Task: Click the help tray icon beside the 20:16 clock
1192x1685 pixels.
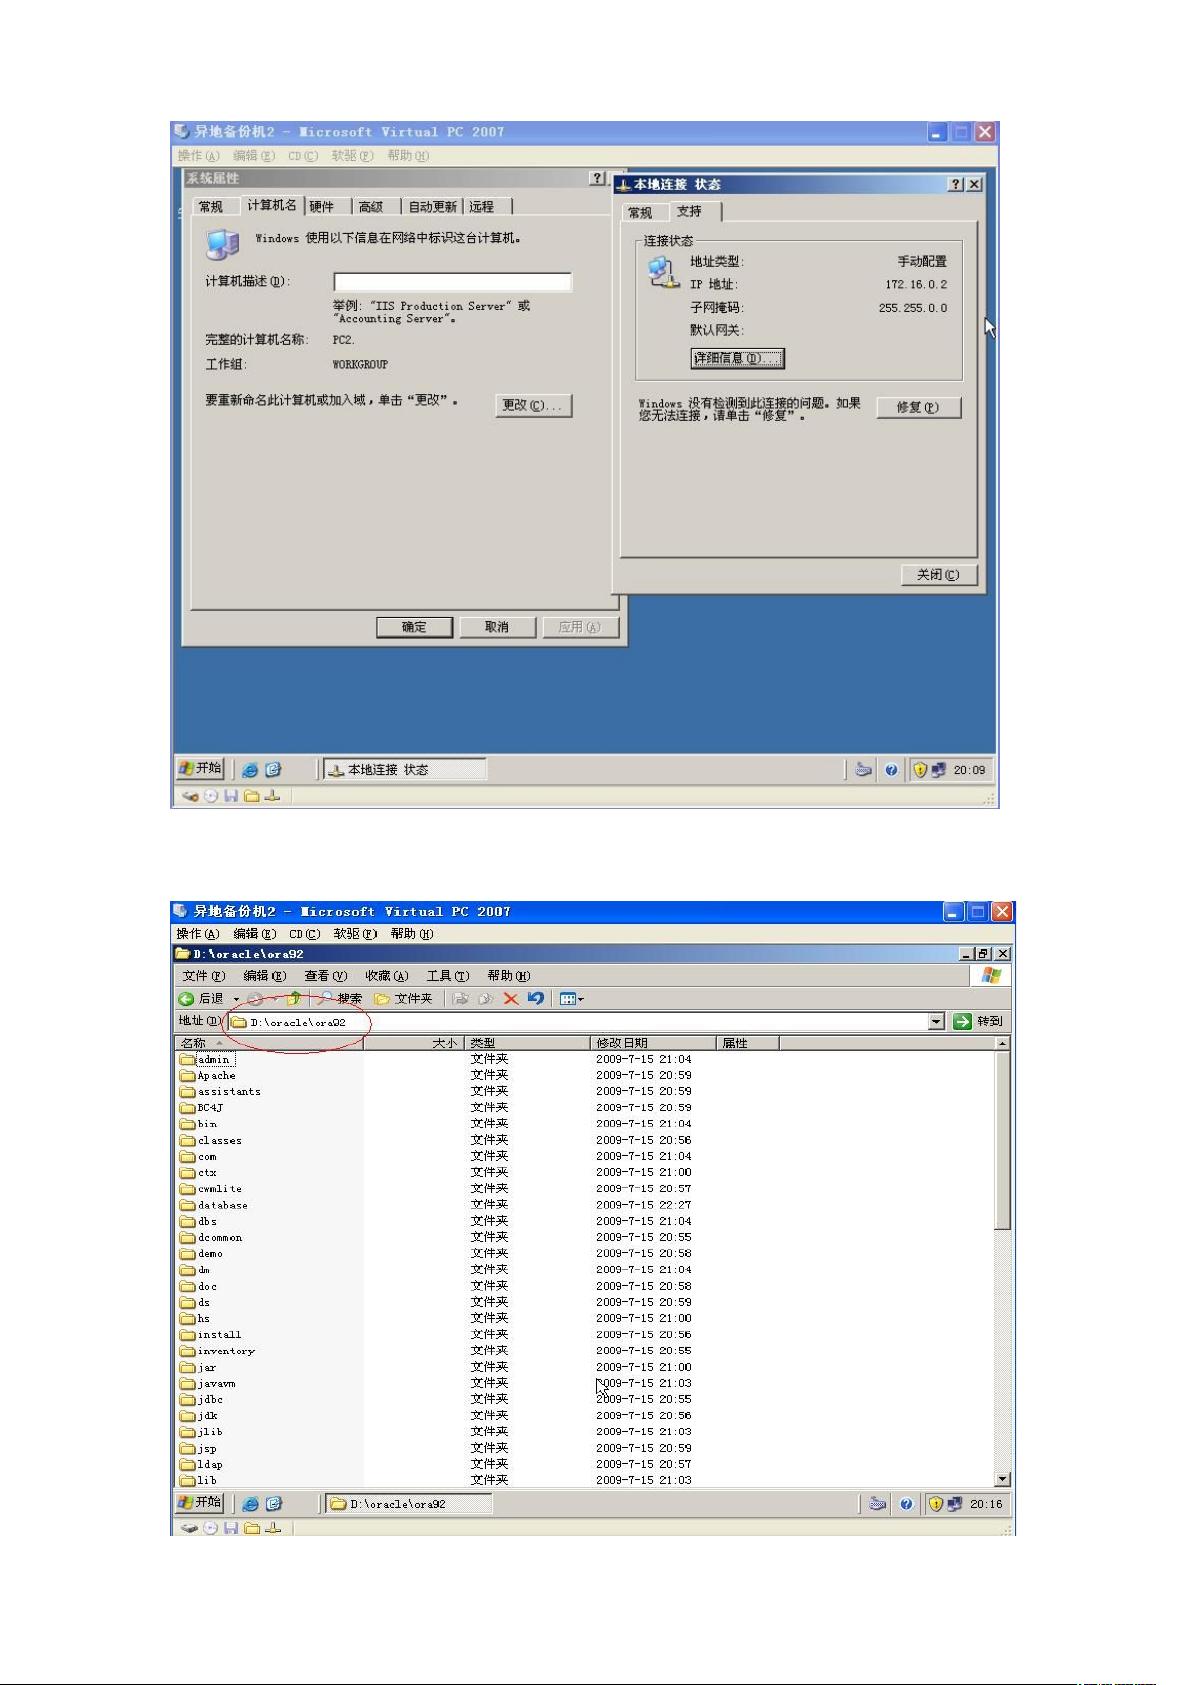Action: (906, 1504)
